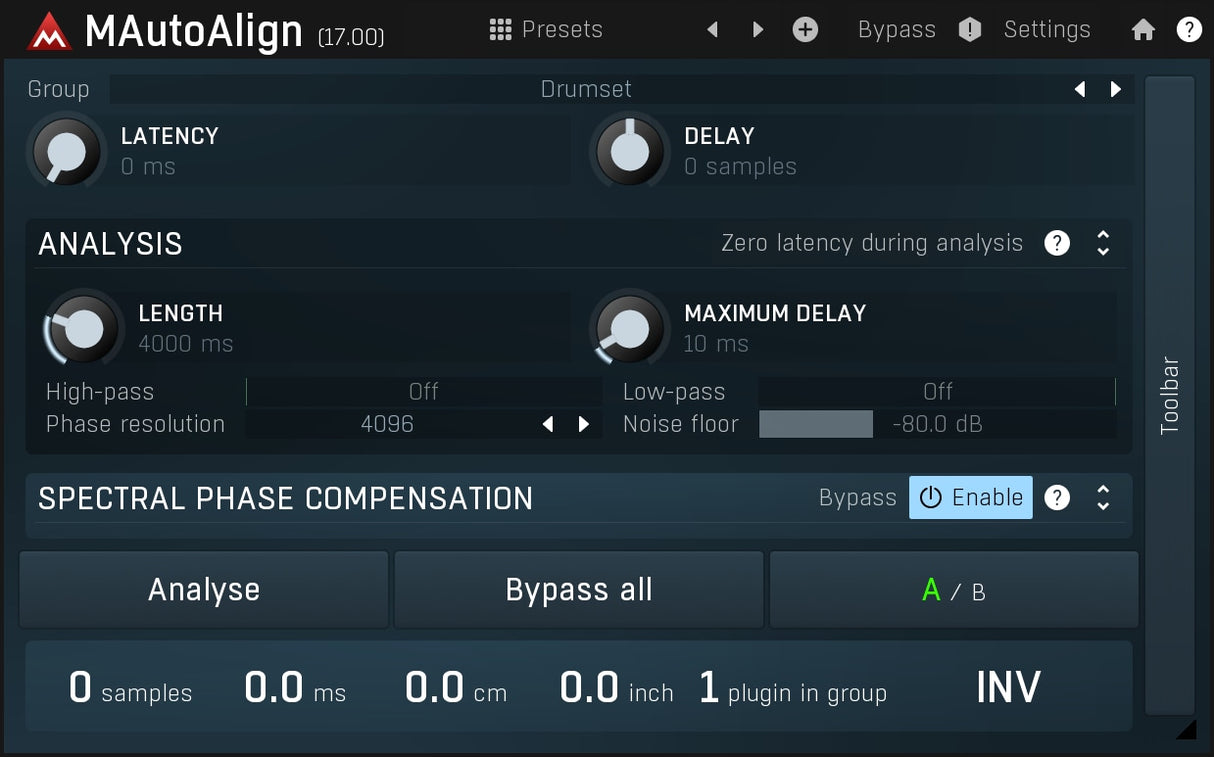Collapse the Spectral Phase Compensation section
Screen dimensions: 1214x757
1103,497
